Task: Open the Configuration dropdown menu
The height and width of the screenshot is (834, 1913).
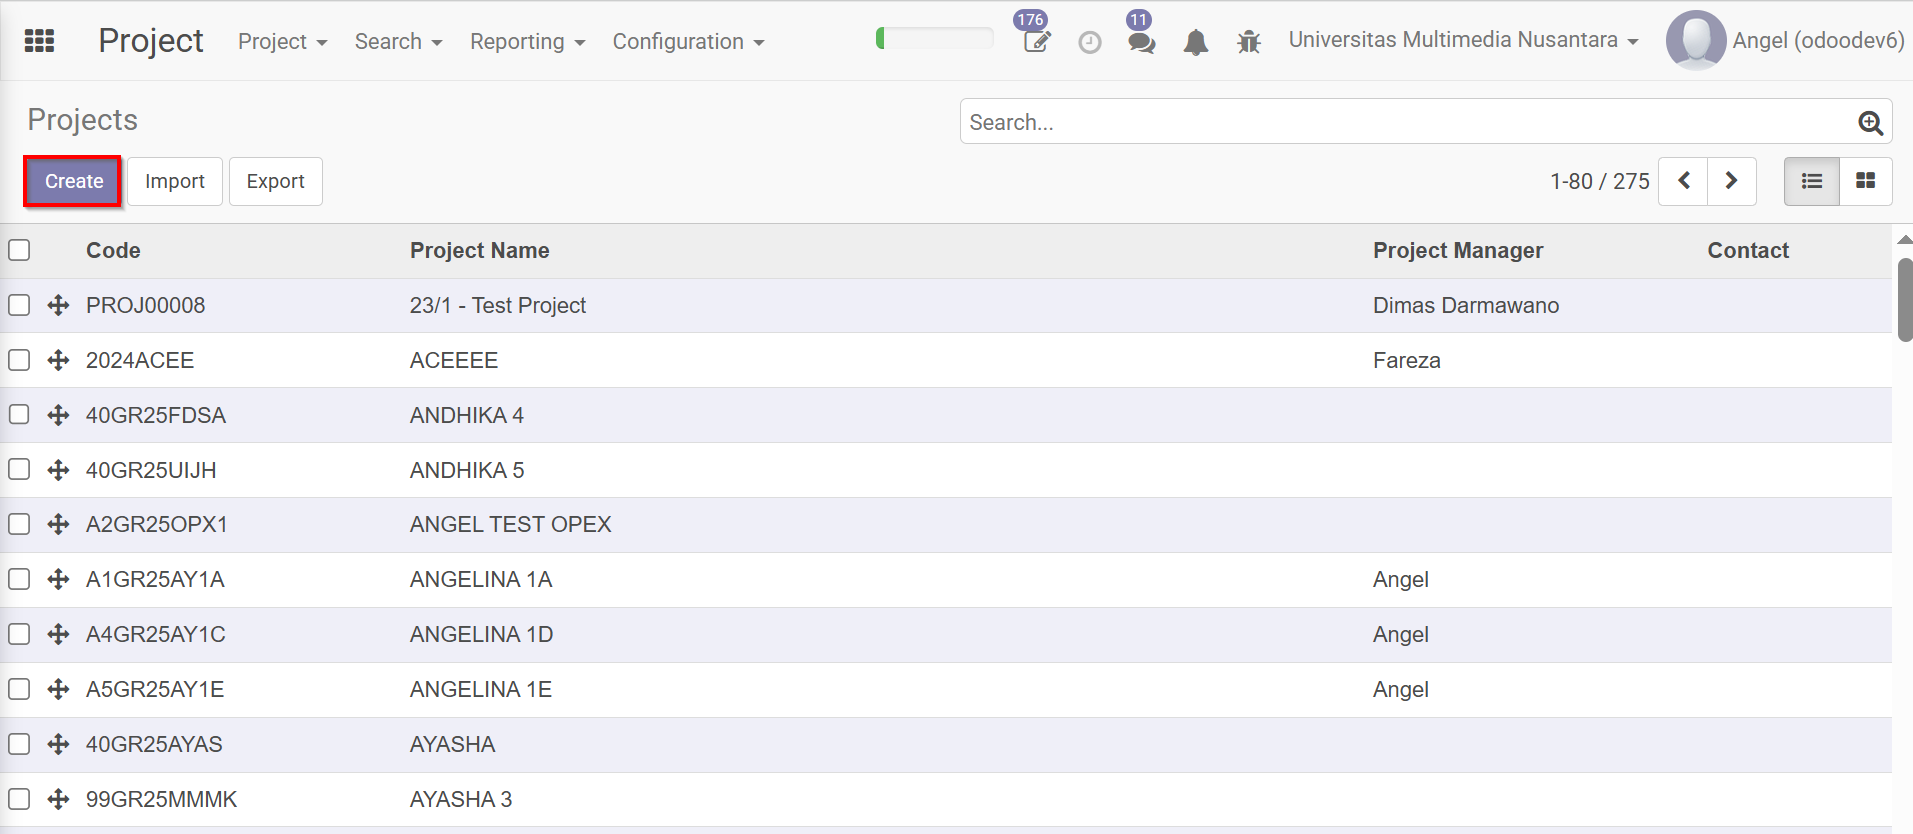Action: click(x=688, y=42)
